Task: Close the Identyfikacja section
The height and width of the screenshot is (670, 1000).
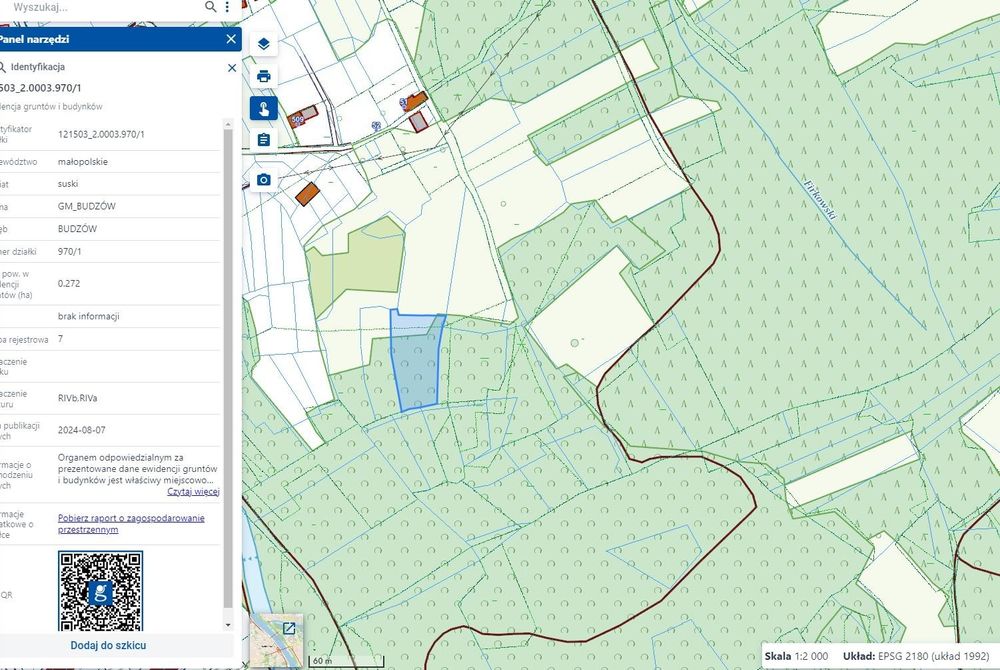Action: [x=232, y=68]
